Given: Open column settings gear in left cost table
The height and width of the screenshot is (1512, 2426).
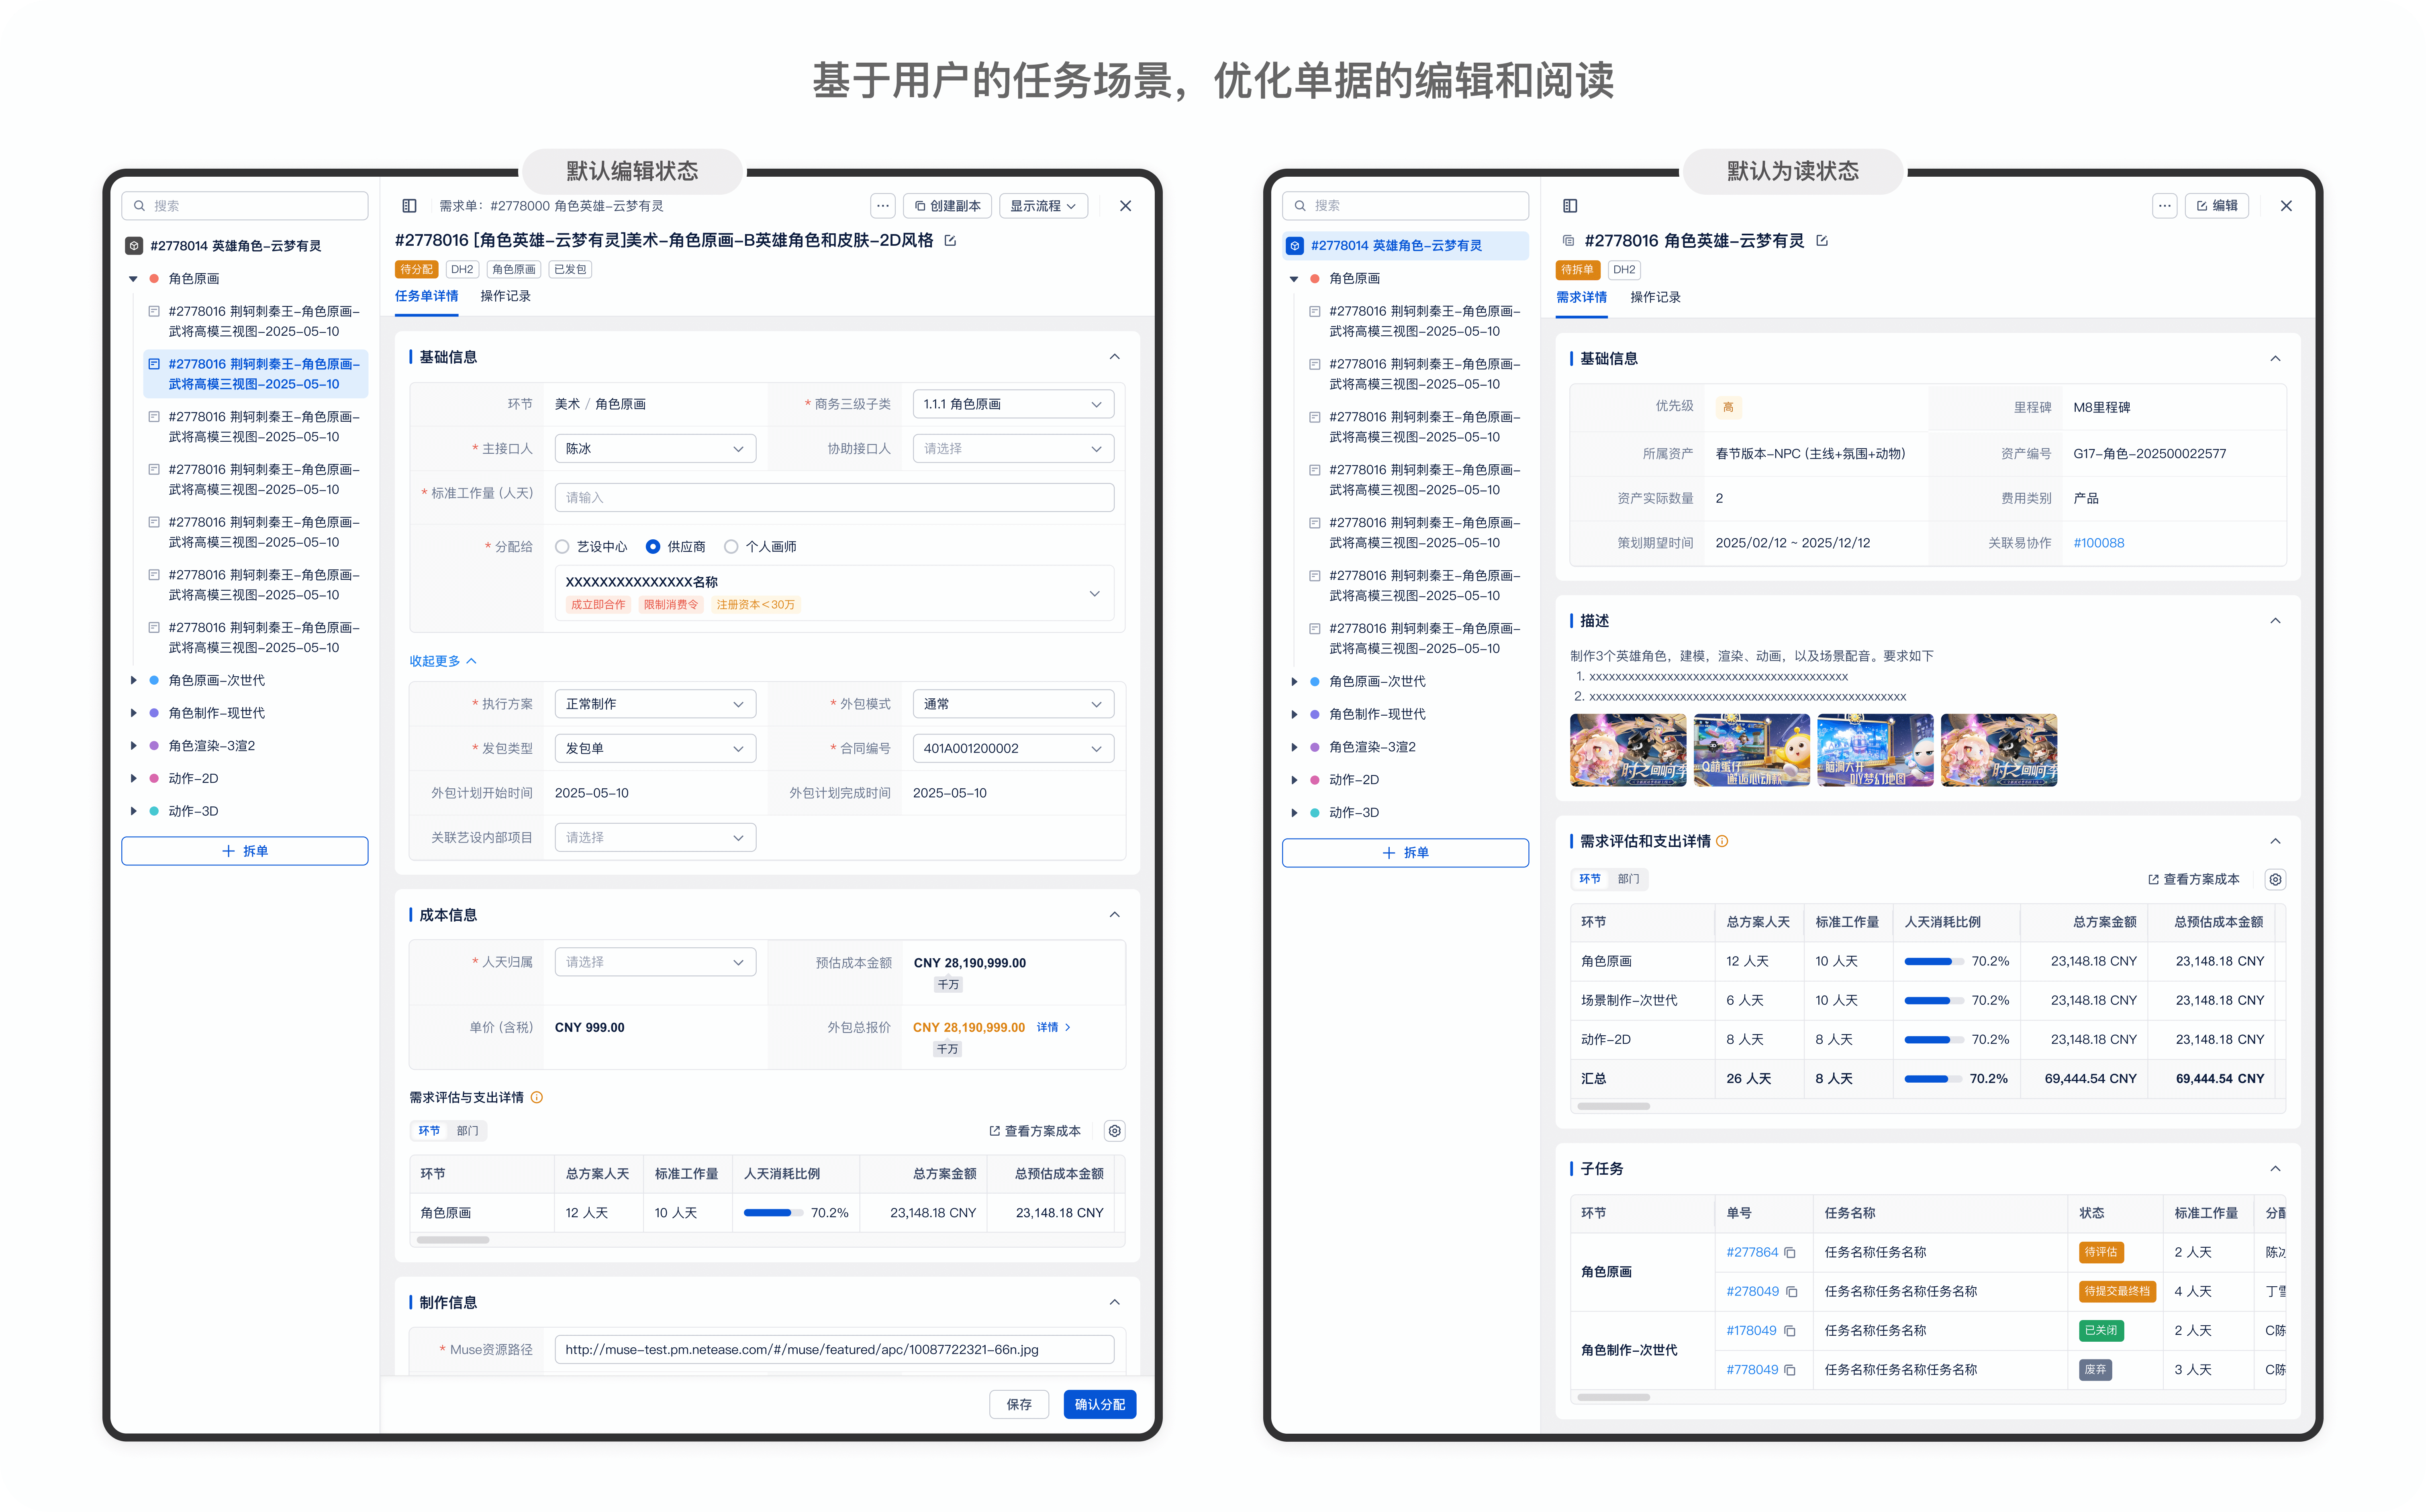Looking at the screenshot, I should (x=1114, y=1131).
